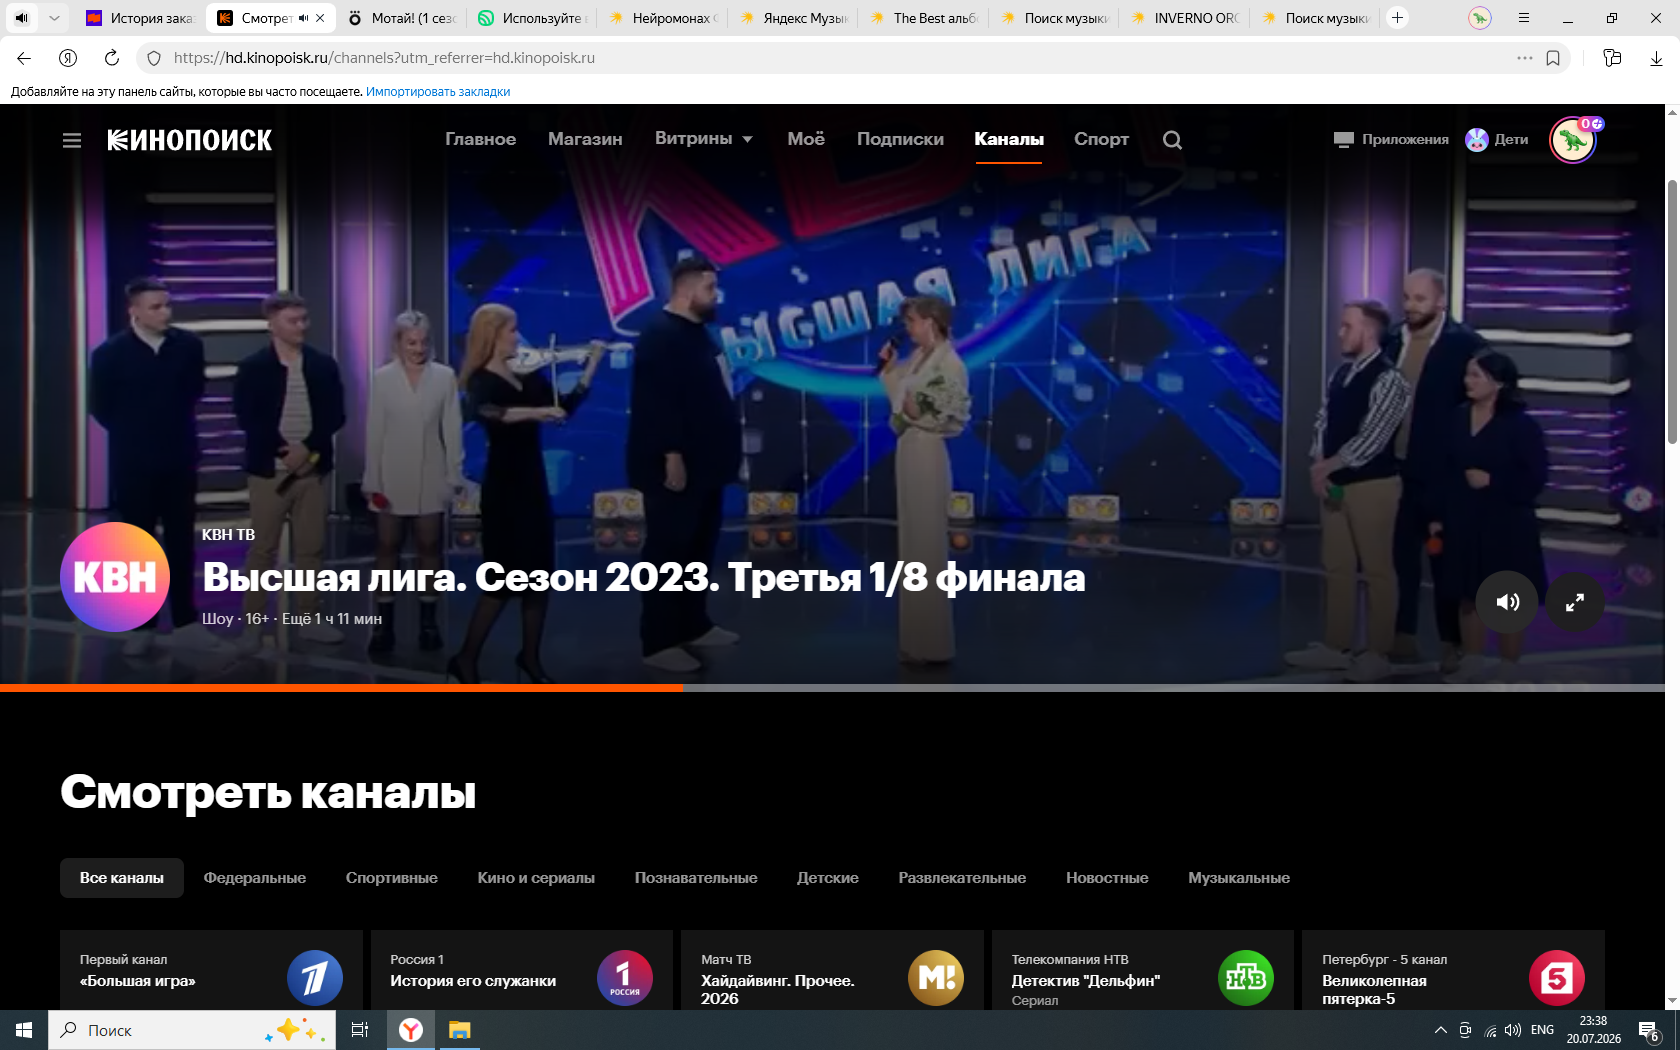Mute the video with the sound button
The height and width of the screenshot is (1050, 1680).
point(1507,602)
